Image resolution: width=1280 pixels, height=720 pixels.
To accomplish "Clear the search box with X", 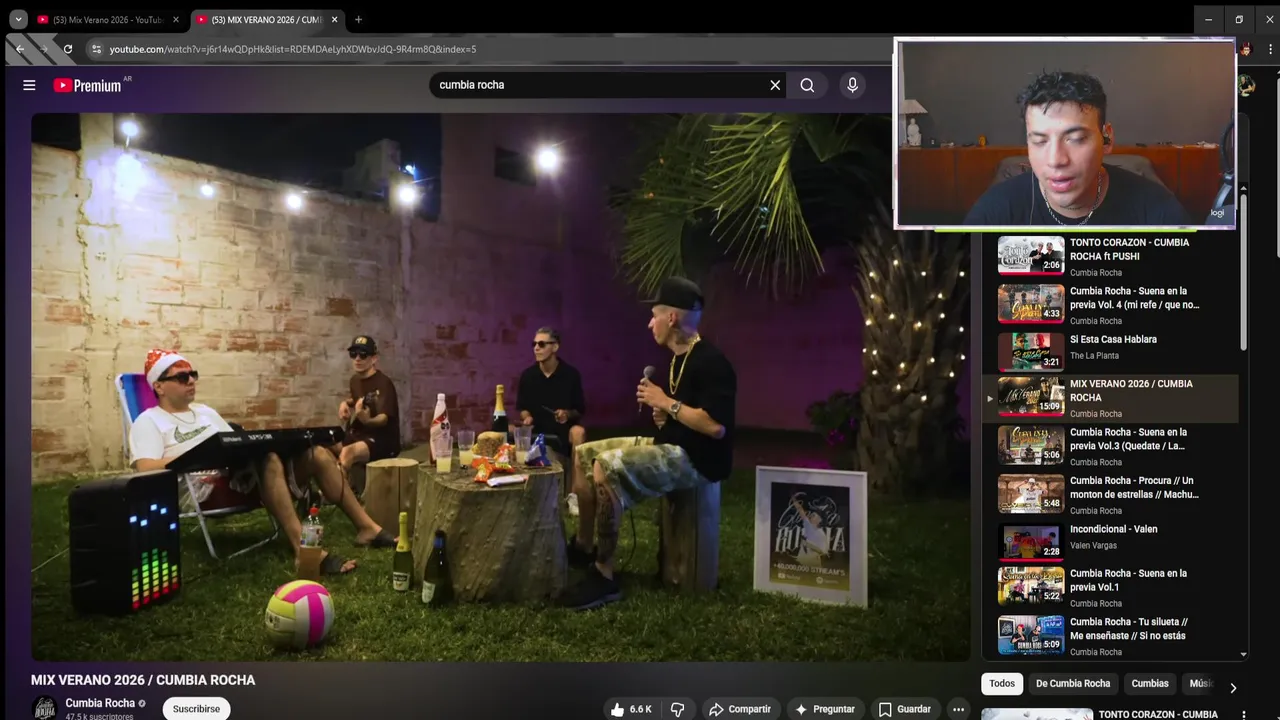I will click(x=775, y=85).
